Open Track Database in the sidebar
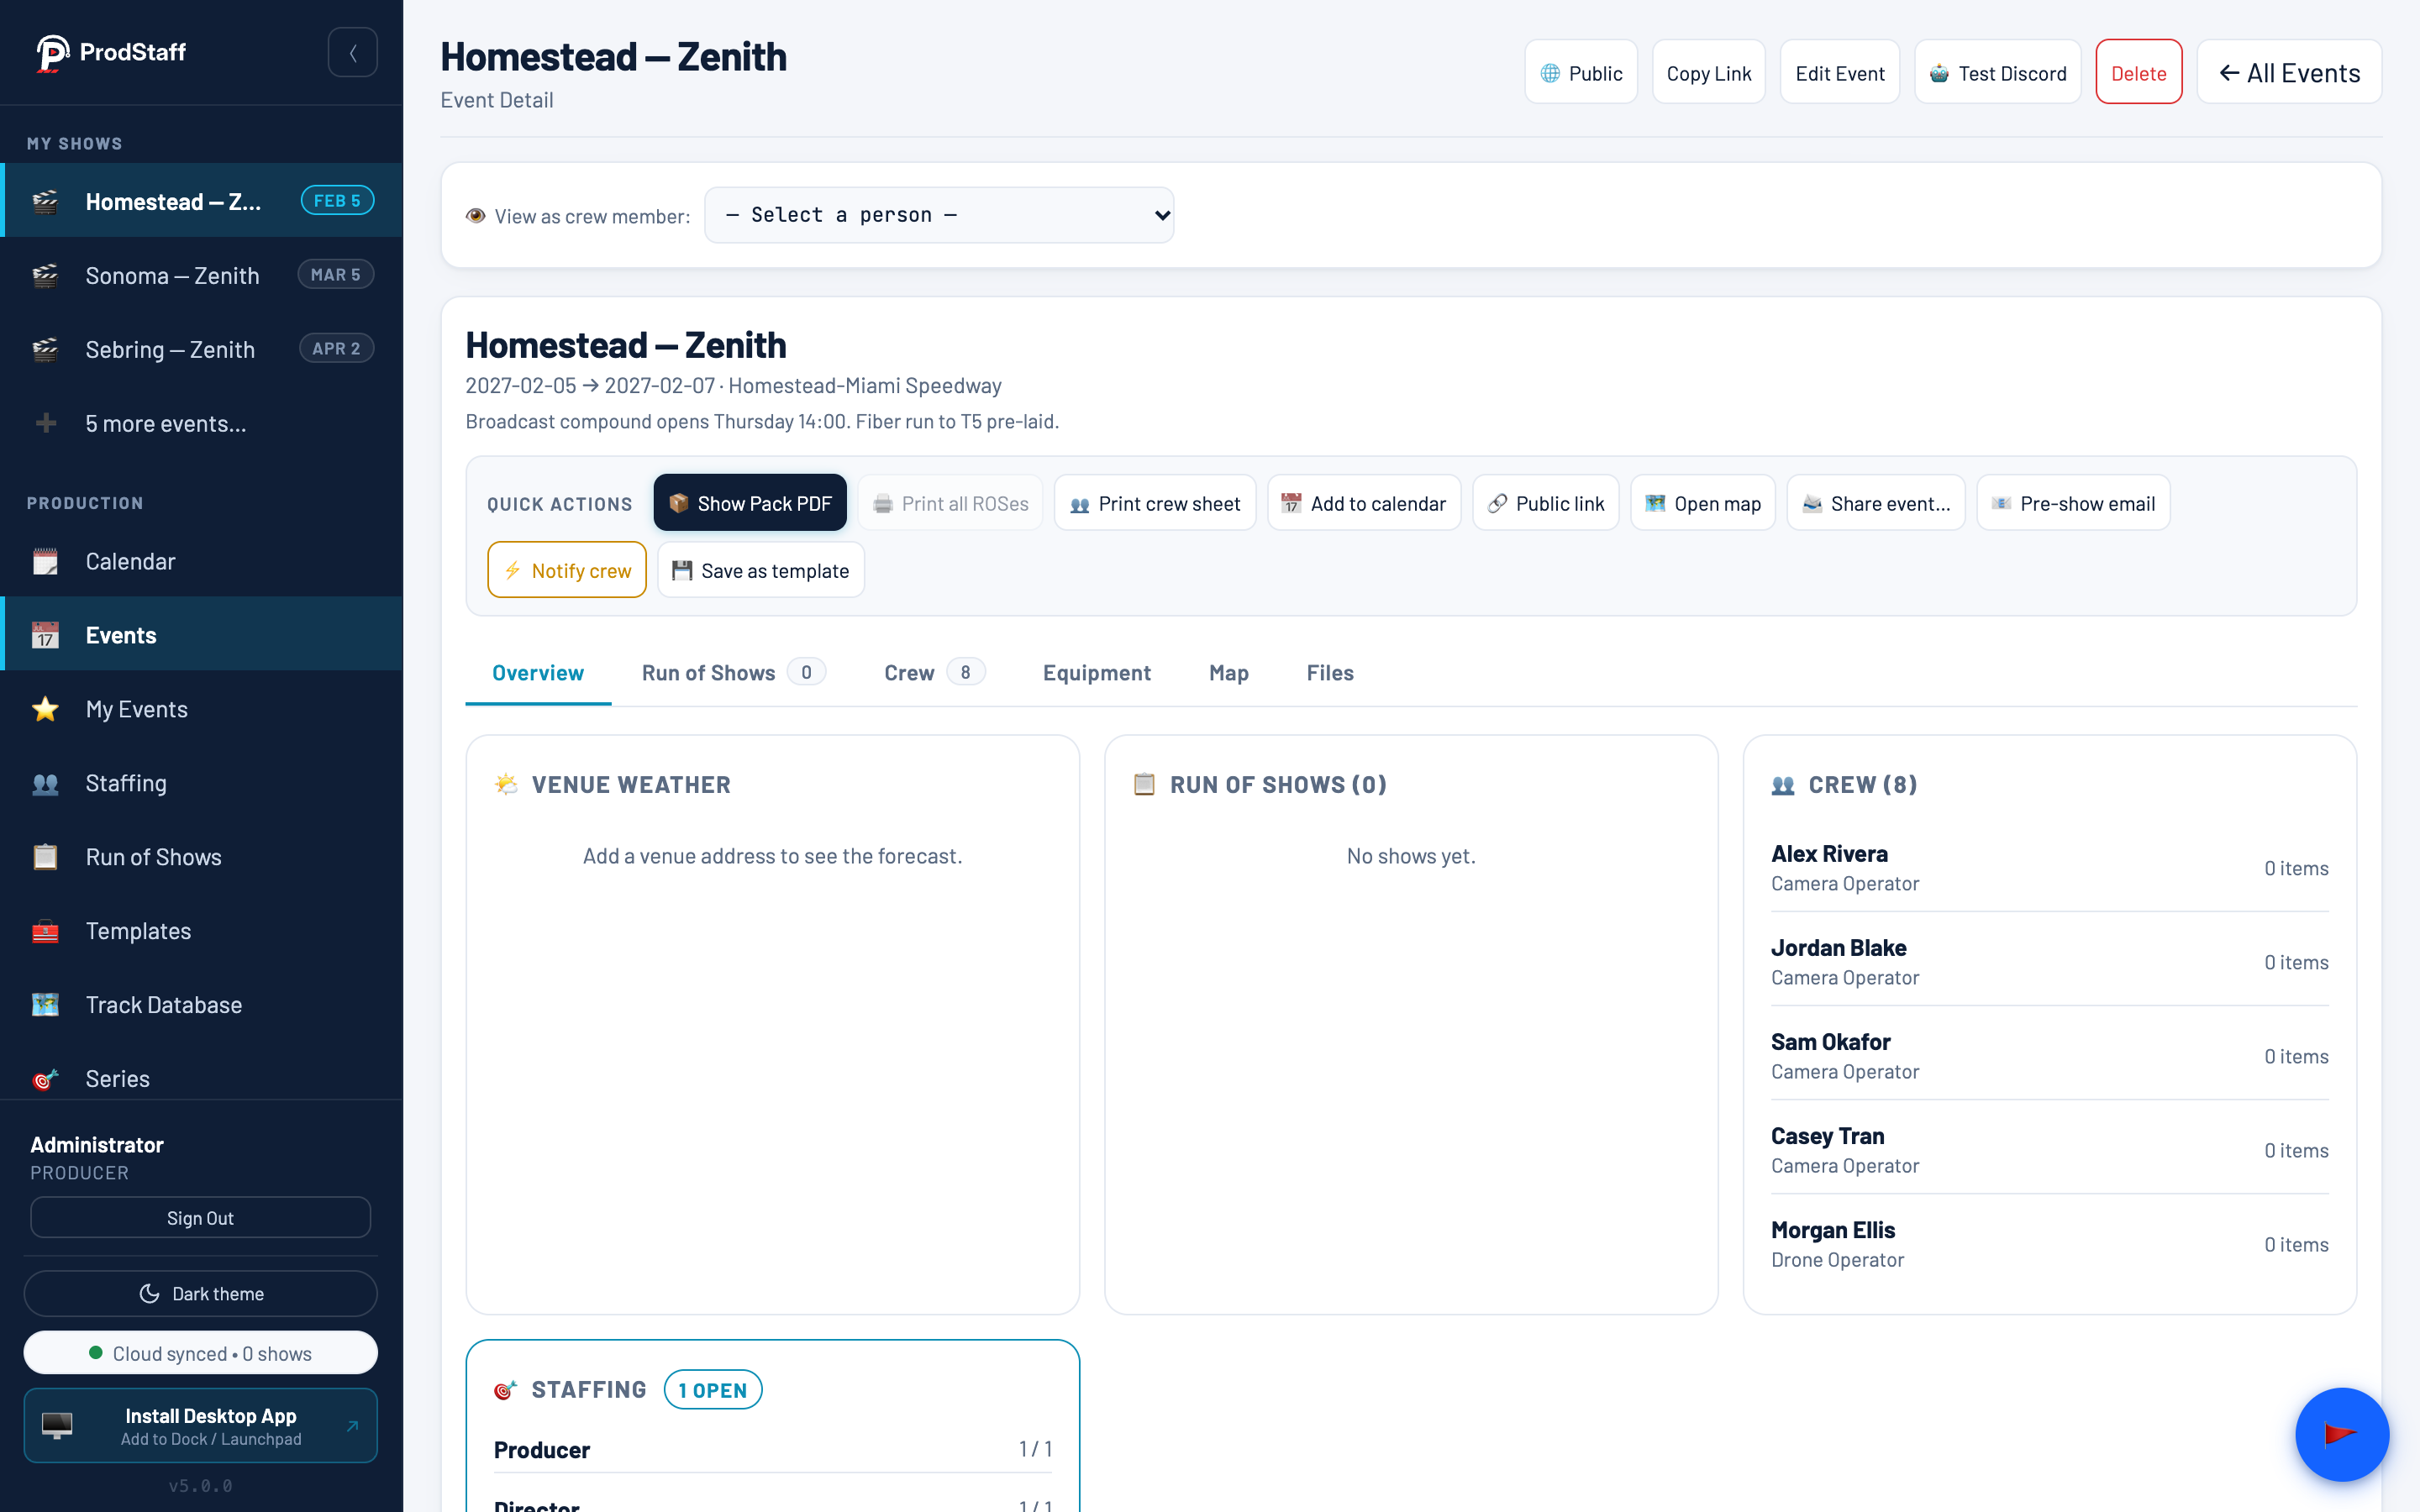 (x=201, y=1005)
